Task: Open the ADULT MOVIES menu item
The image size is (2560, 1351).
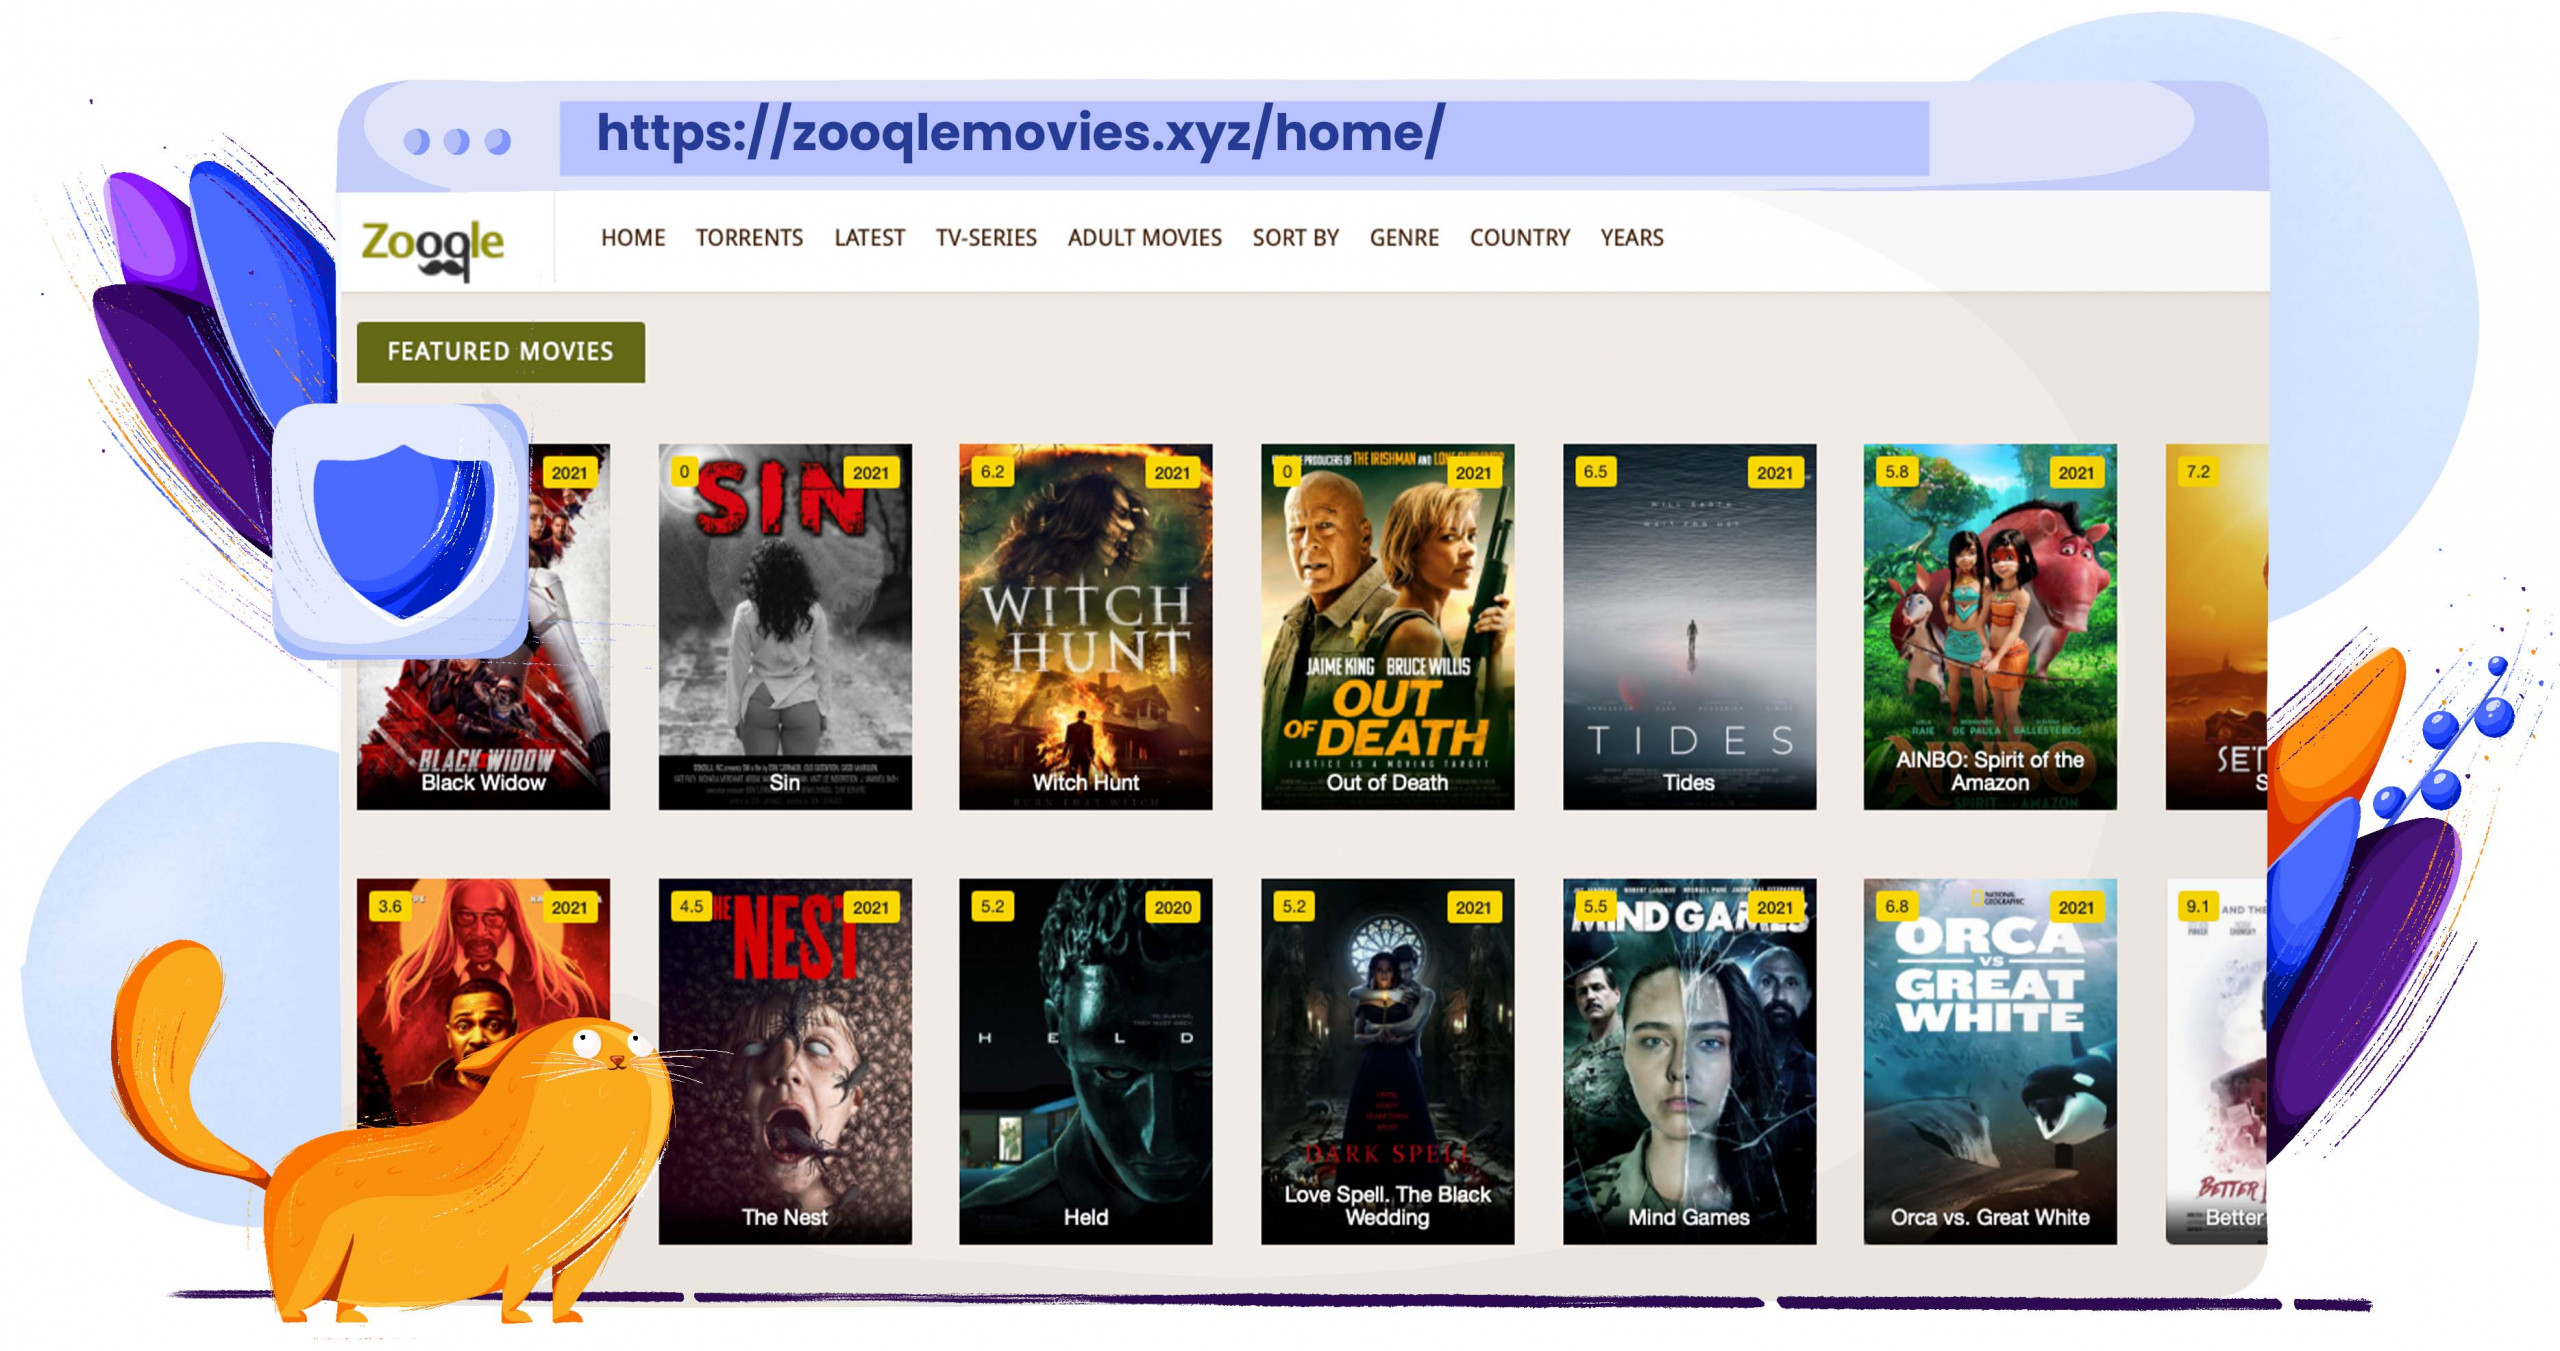Action: 1144,238
